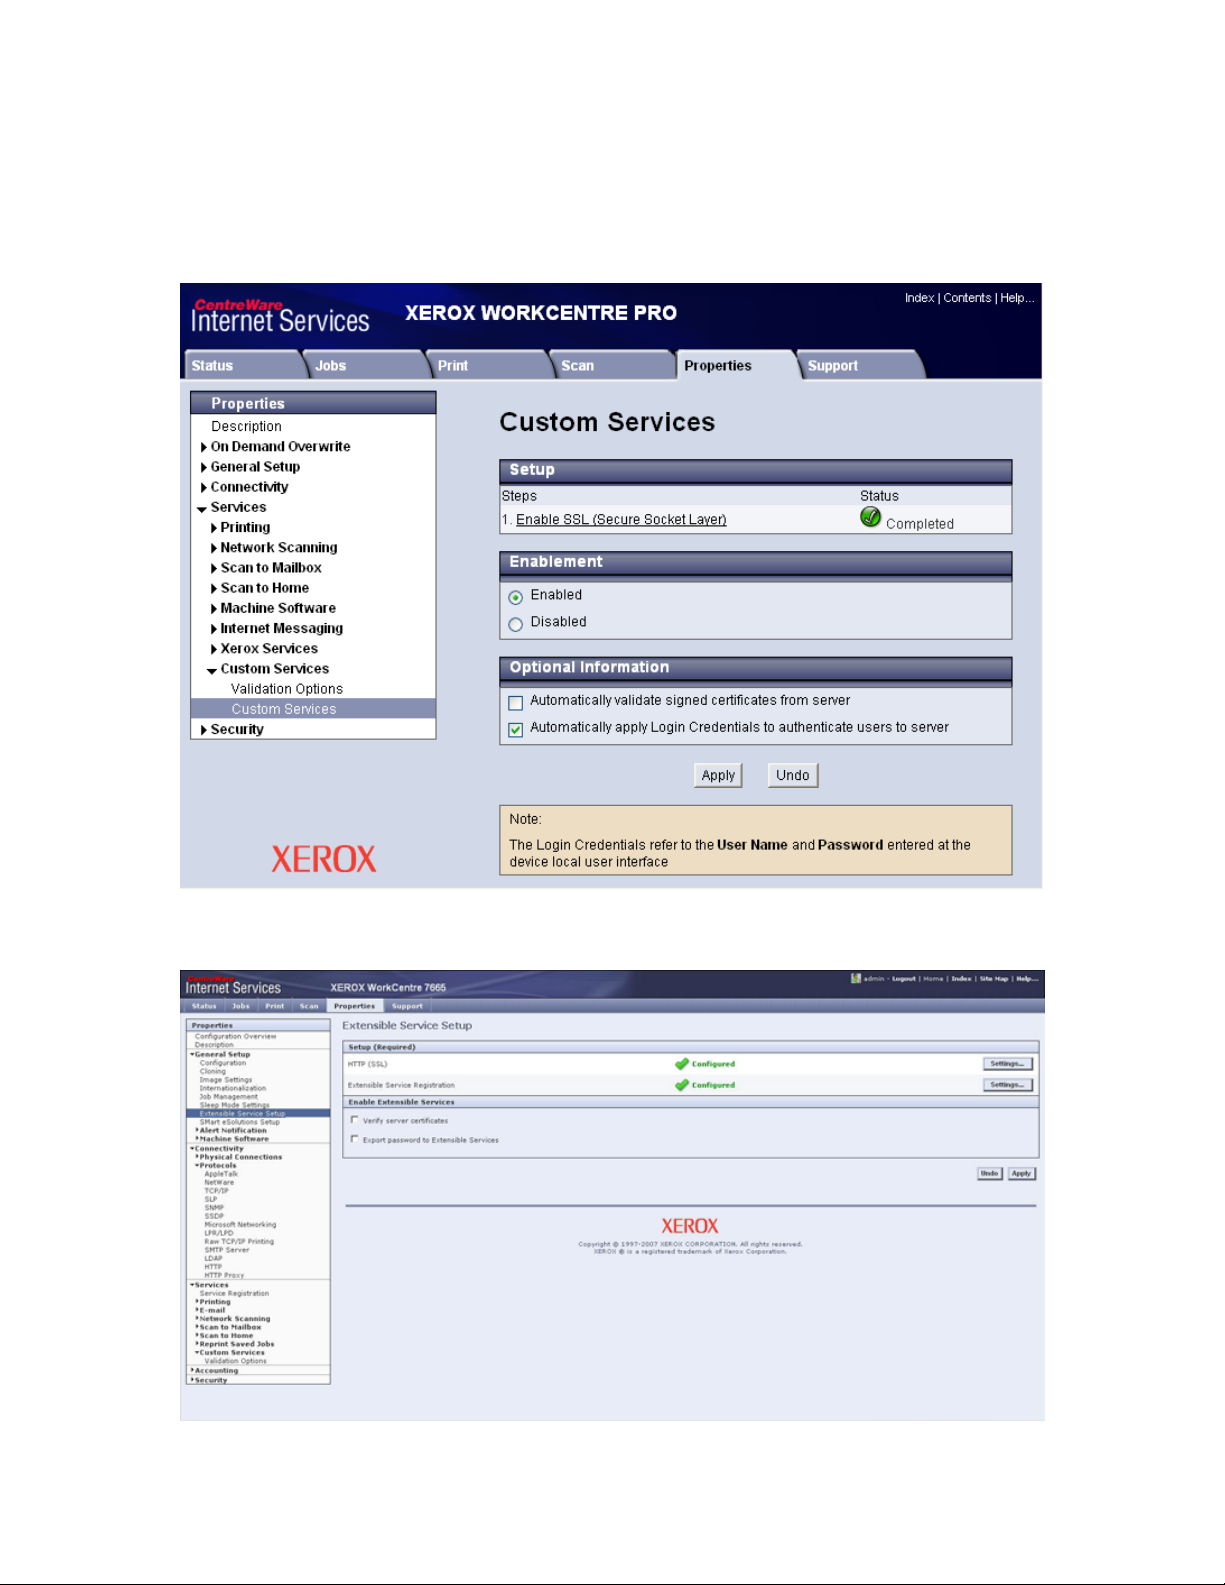The width and height of the screenshot is (1225, 1585).
Task: Click the Configured checkmark for Extensible Service Registration
Action: (x=682, y=1085)
